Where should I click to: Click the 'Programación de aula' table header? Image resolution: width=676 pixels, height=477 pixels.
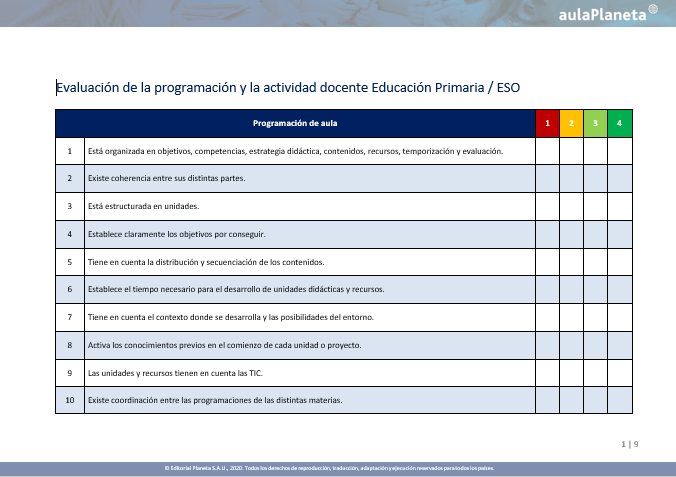pos(295,123)
